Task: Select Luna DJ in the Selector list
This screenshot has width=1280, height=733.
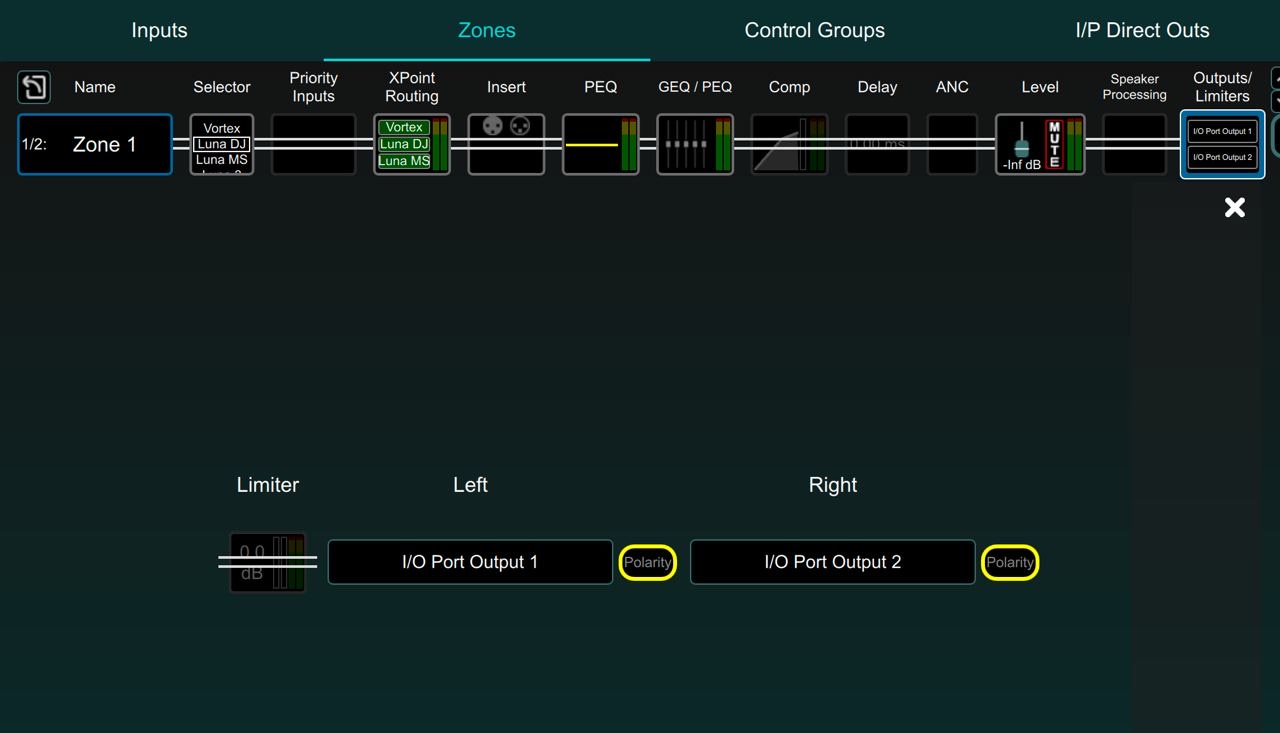Action: (x=221, y=144)
